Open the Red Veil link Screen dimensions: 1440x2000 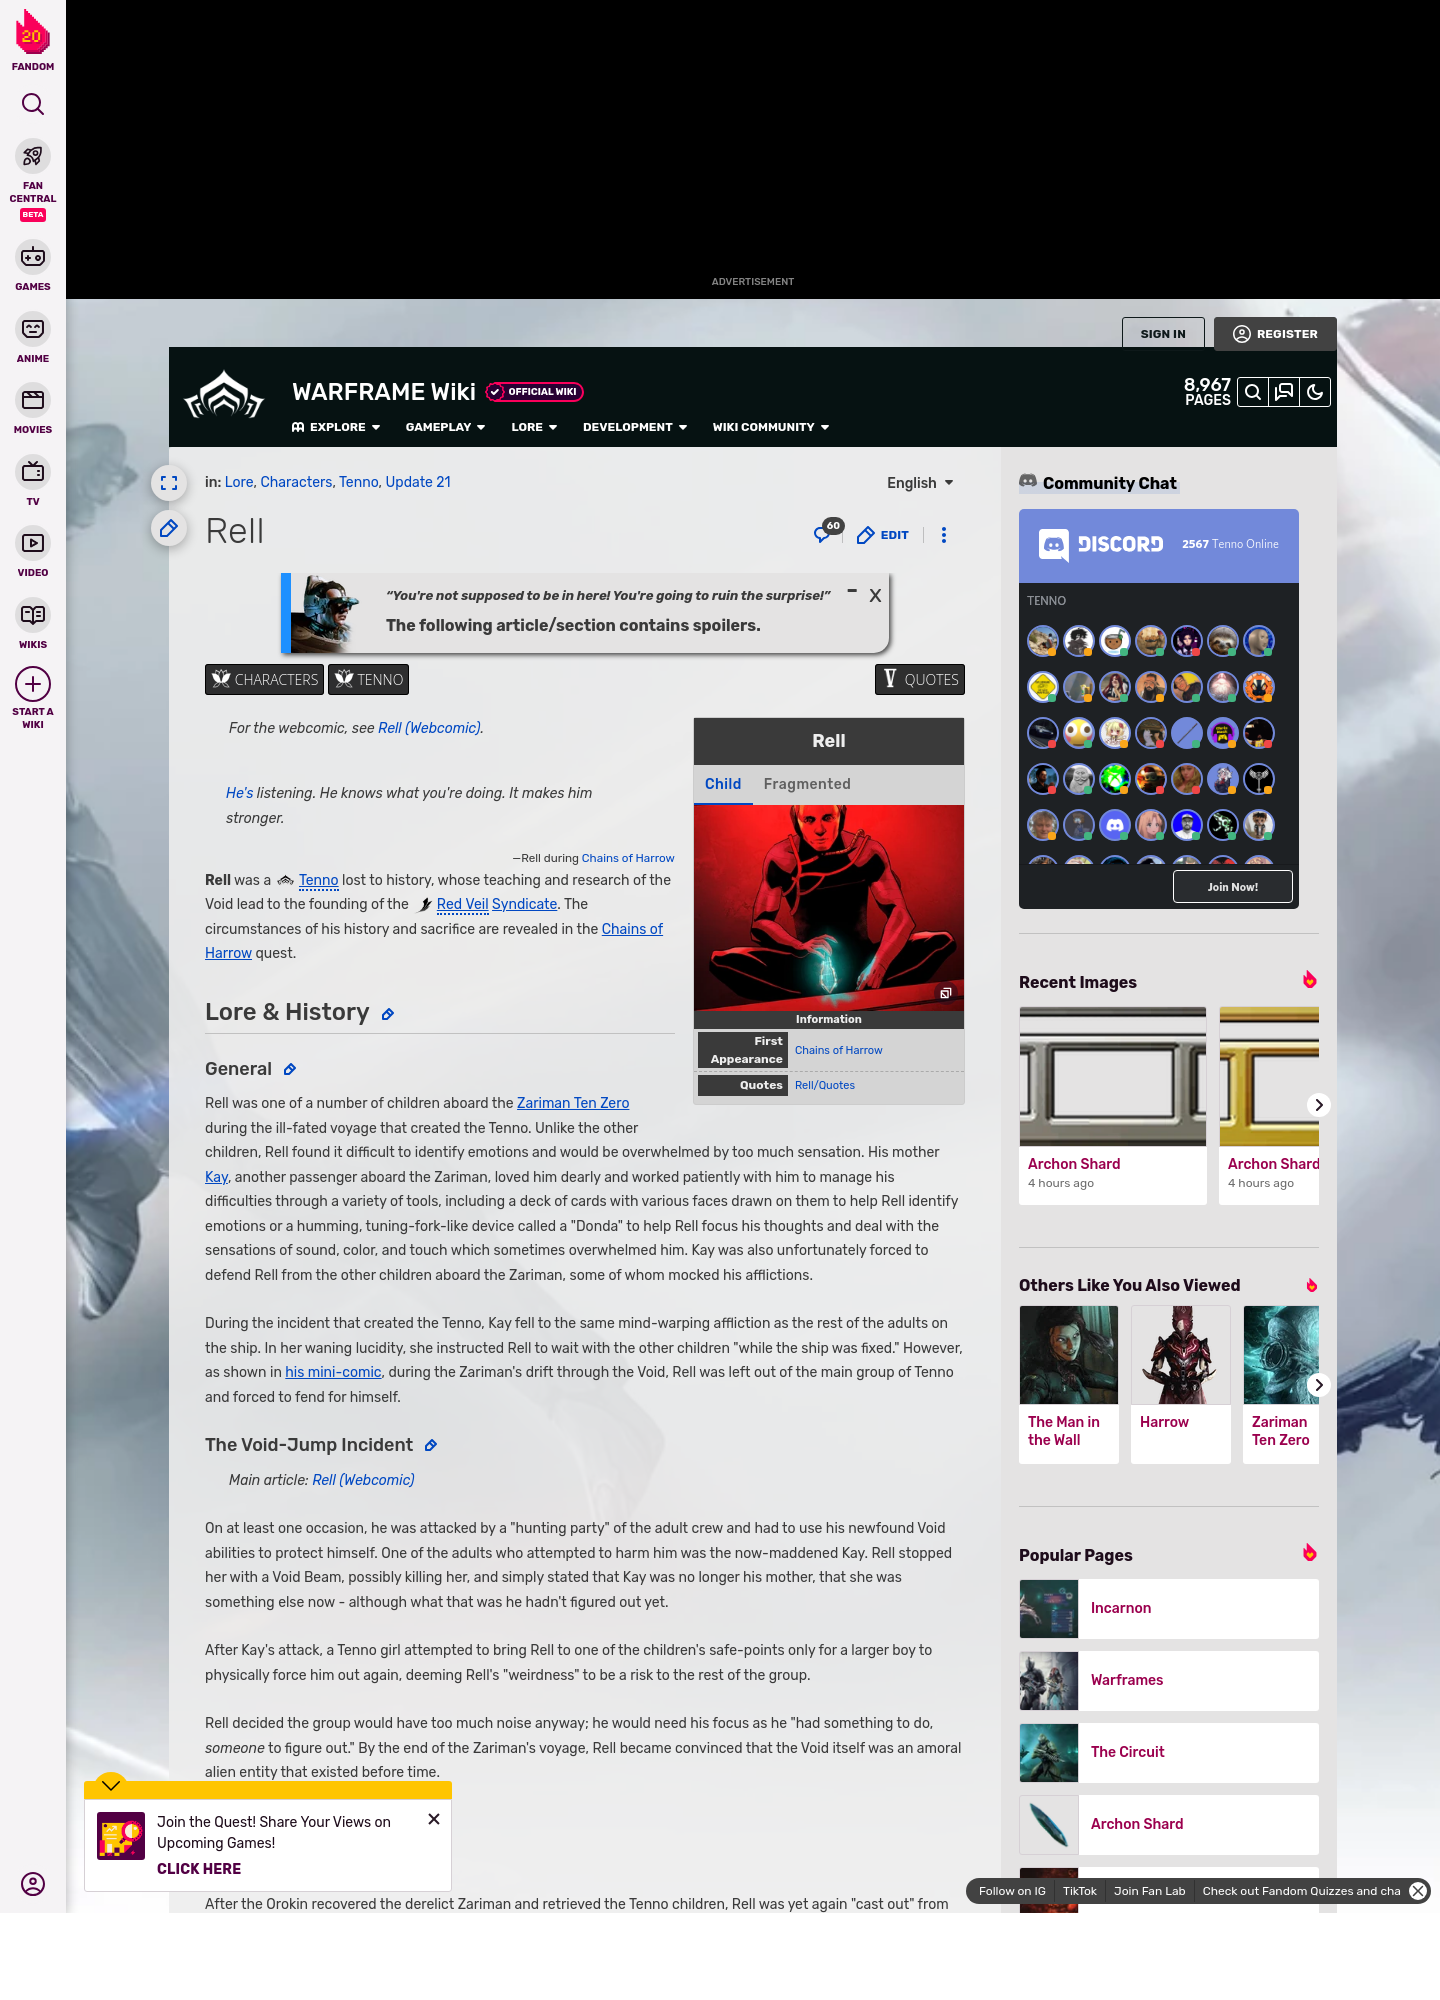click(x=462, y=904)
